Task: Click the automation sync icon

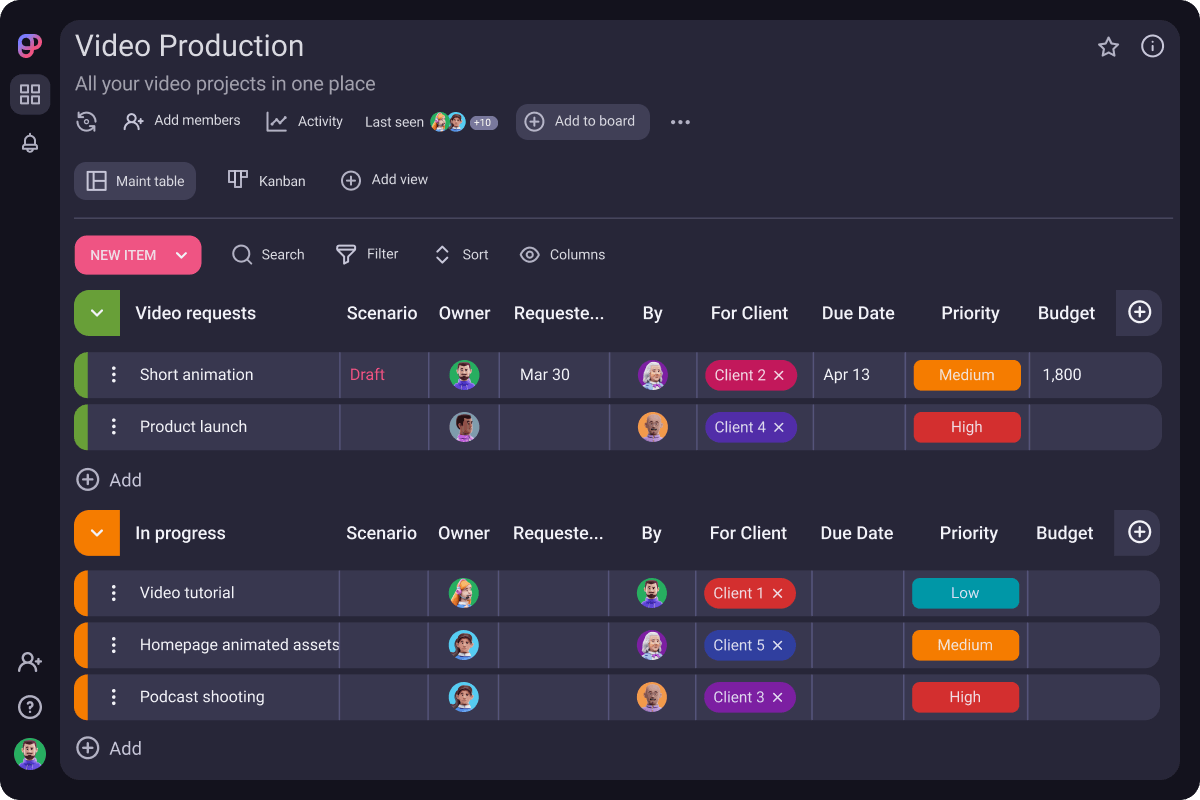Action: (87, 122)
